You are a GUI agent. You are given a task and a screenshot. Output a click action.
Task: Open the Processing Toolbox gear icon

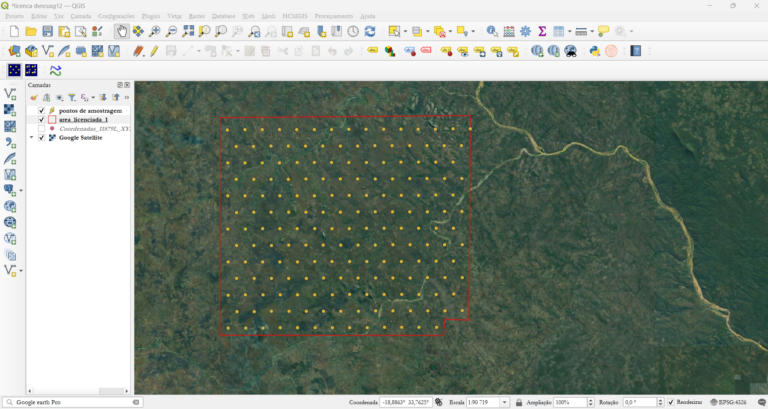click(x=526, y=31)
